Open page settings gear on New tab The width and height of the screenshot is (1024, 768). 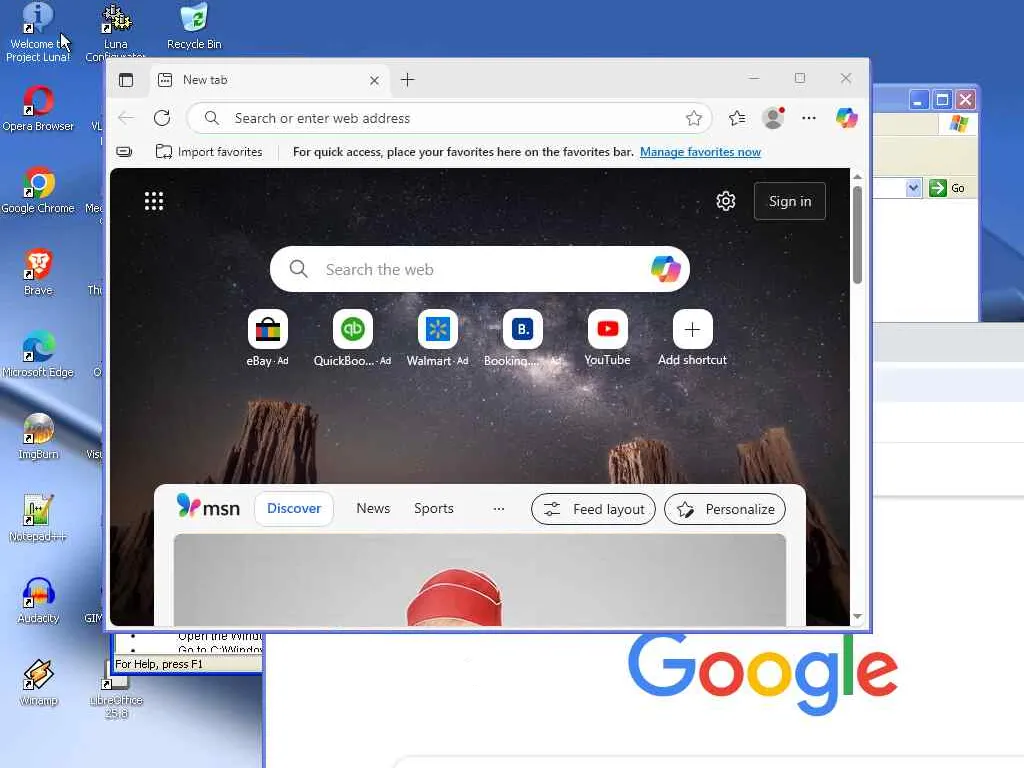pyautogui.click(x=726, y=201)
